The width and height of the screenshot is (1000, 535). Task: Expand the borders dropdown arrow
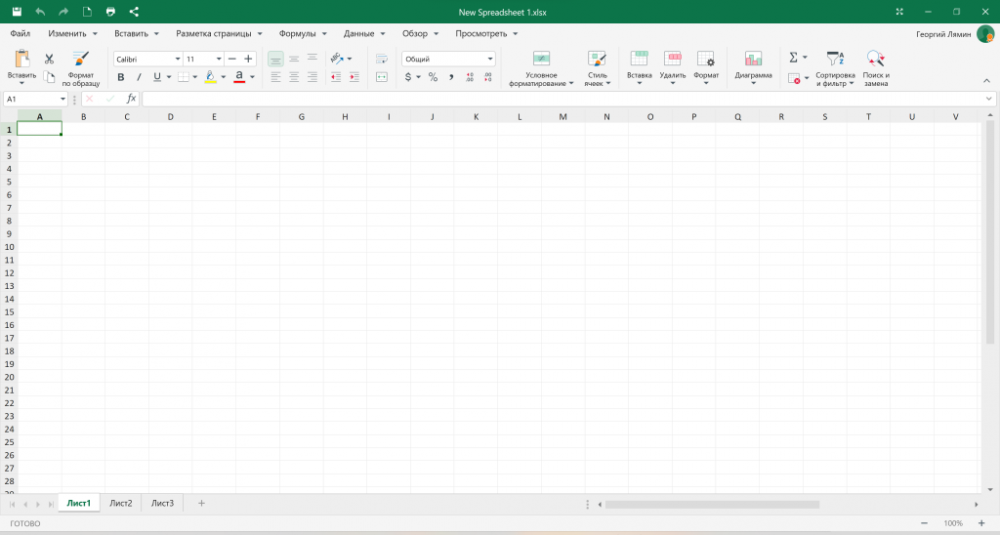[195, 77]
